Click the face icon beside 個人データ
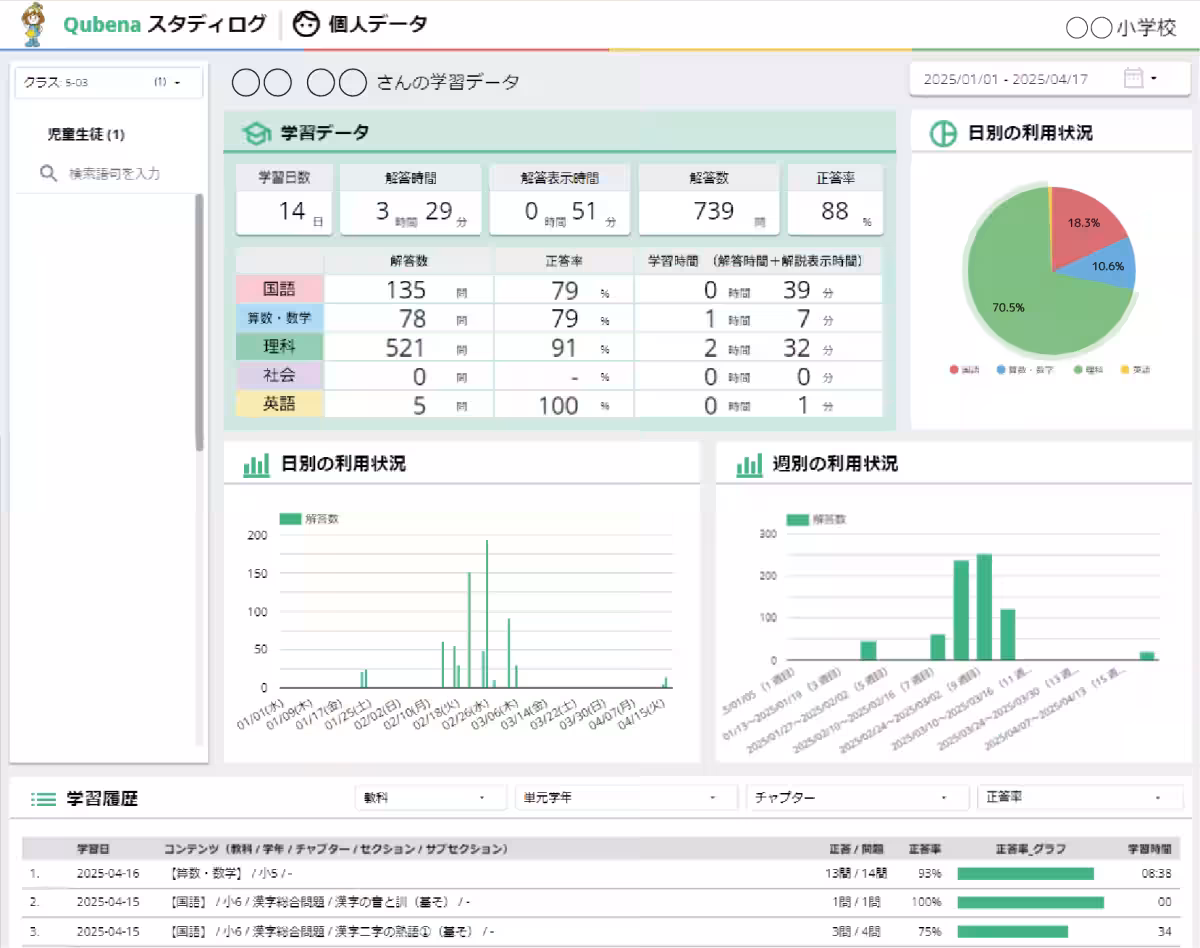 [x=307, y=25]
